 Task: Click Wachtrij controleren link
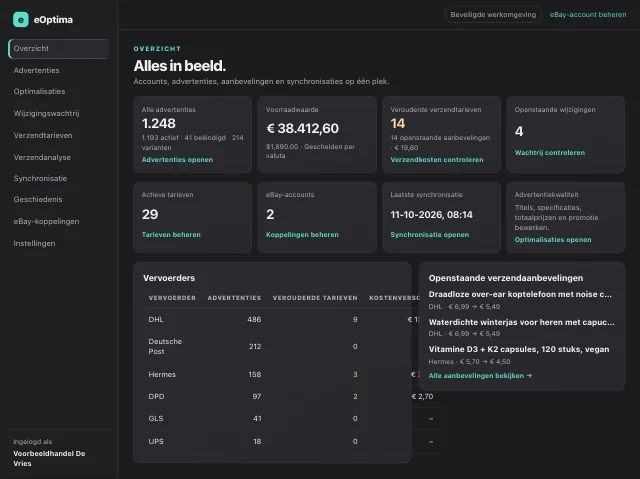tap(549, 153)
